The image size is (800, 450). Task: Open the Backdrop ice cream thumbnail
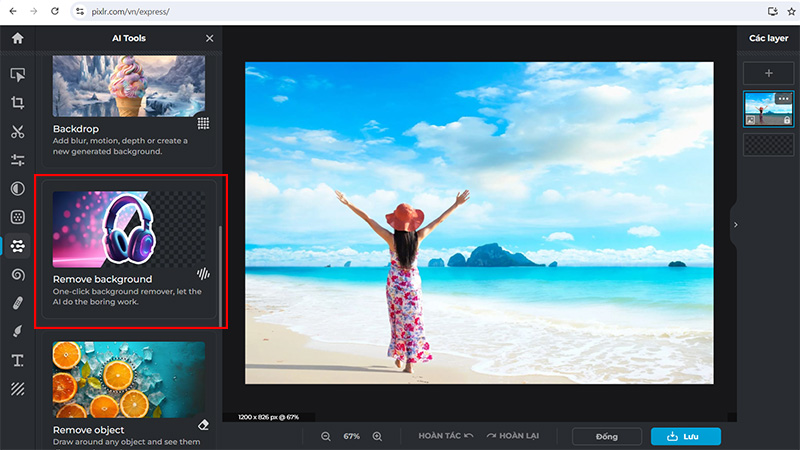tap(129, 86)
